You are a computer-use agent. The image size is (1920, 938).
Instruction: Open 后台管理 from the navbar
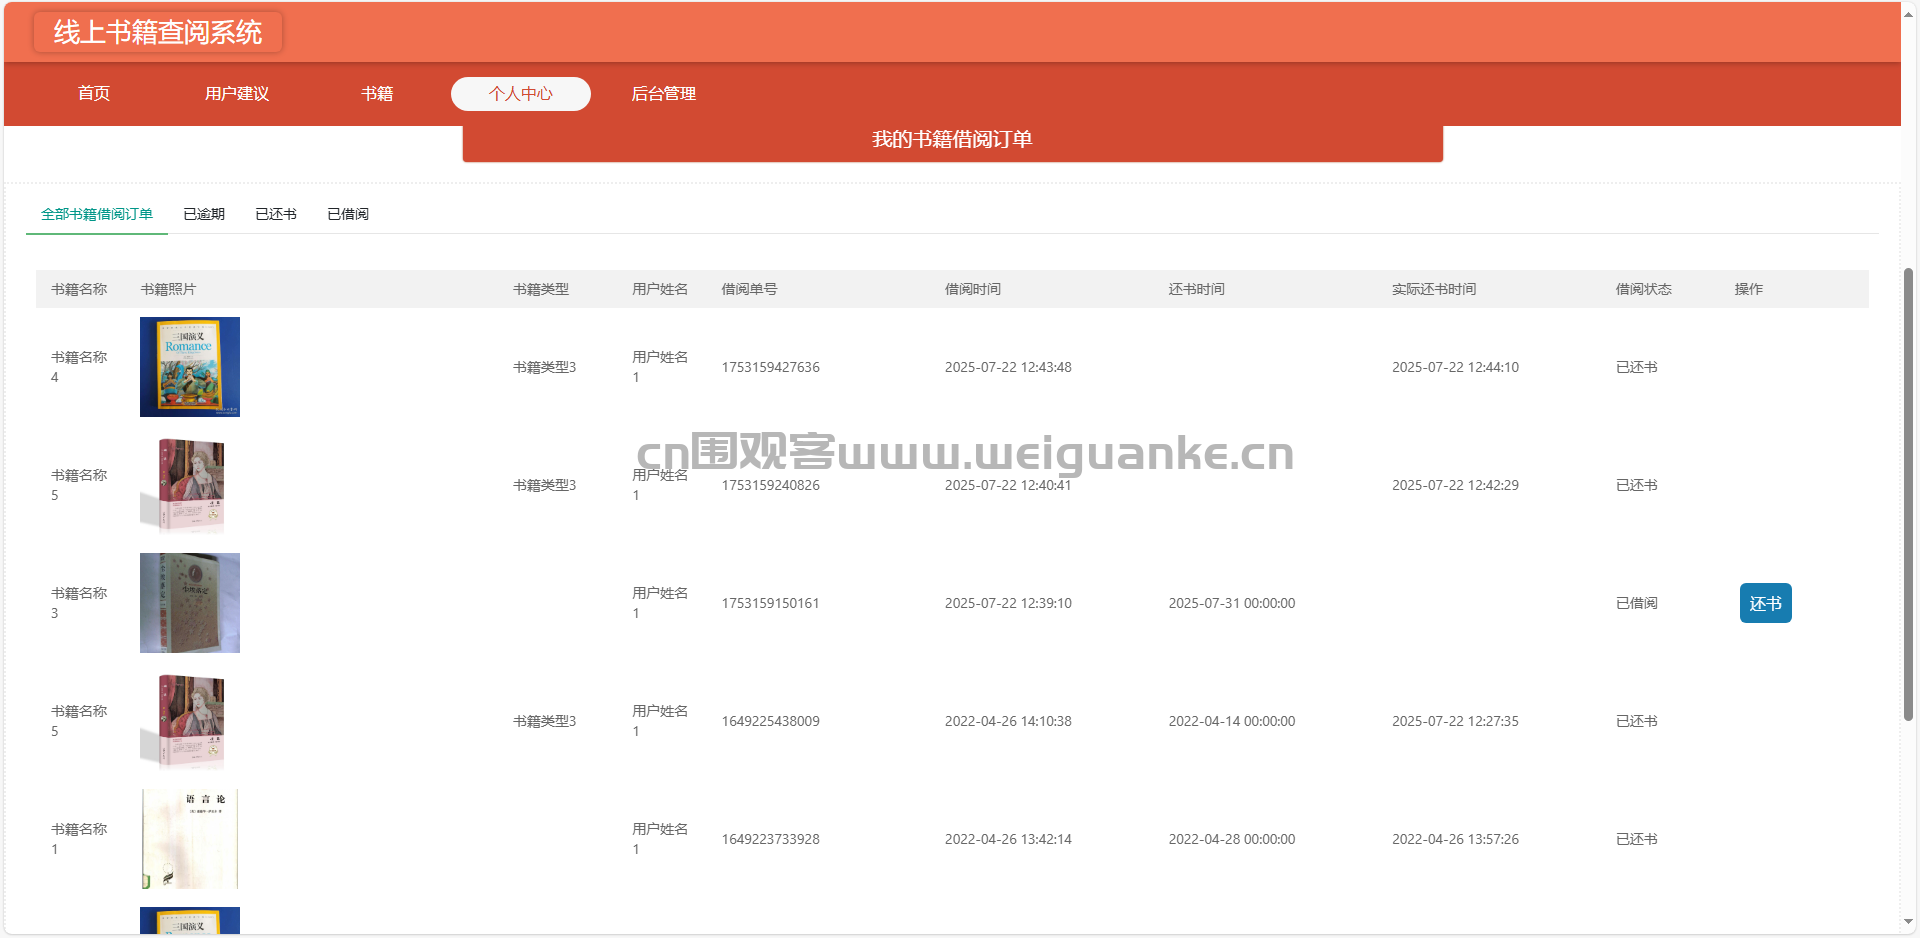tap(664, 94)
